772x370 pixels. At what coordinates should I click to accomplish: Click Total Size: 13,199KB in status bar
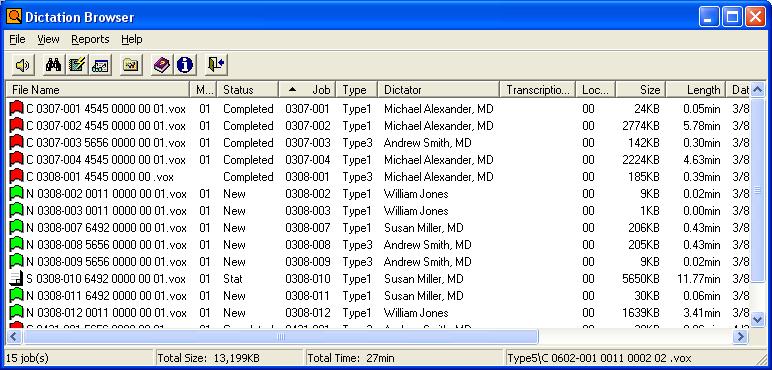click(x=209, y=358)
